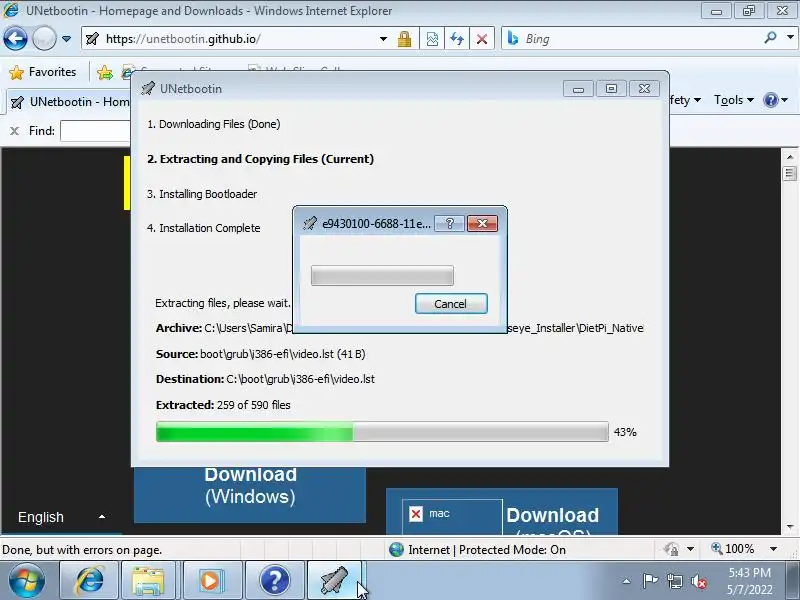
Task: Click the UNetbootin taskbar icon
Action: [335, 581]
